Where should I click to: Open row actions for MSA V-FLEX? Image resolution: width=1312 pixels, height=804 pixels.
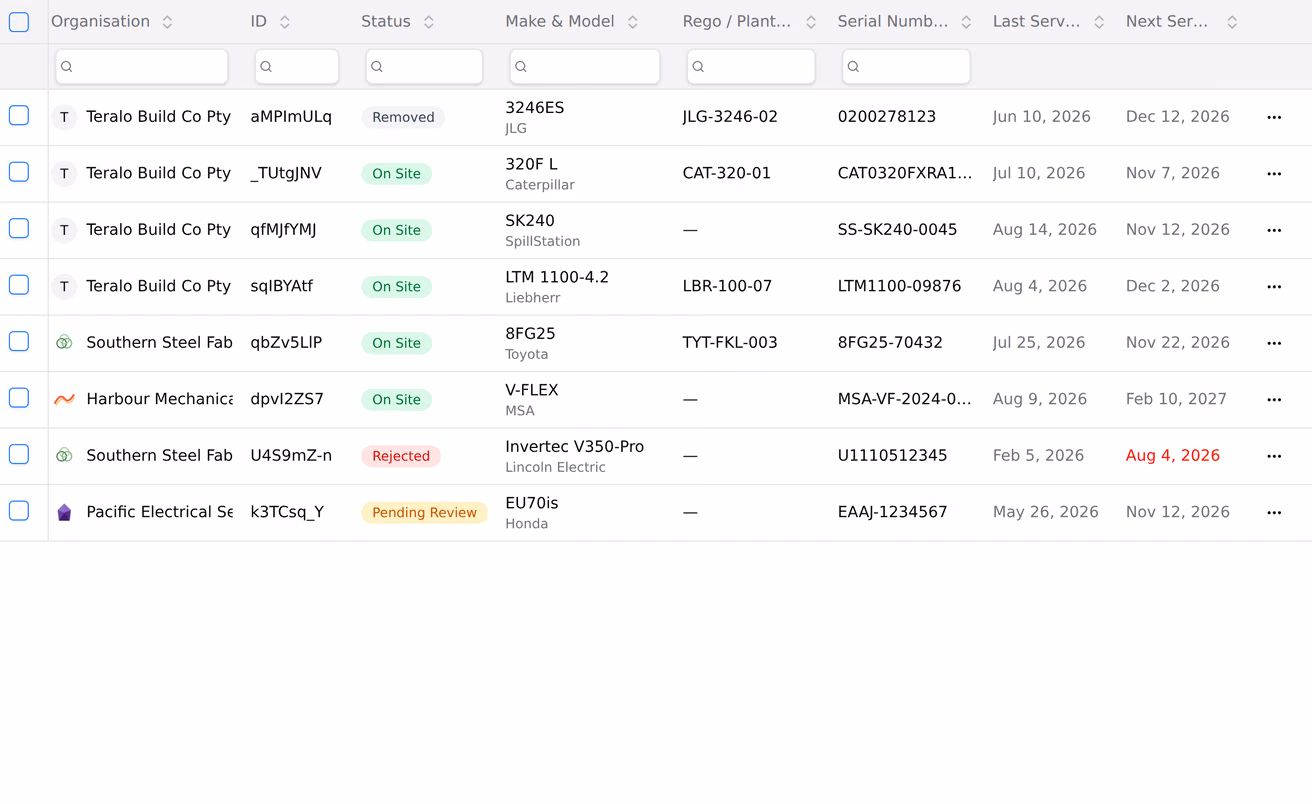(1274, 400)
